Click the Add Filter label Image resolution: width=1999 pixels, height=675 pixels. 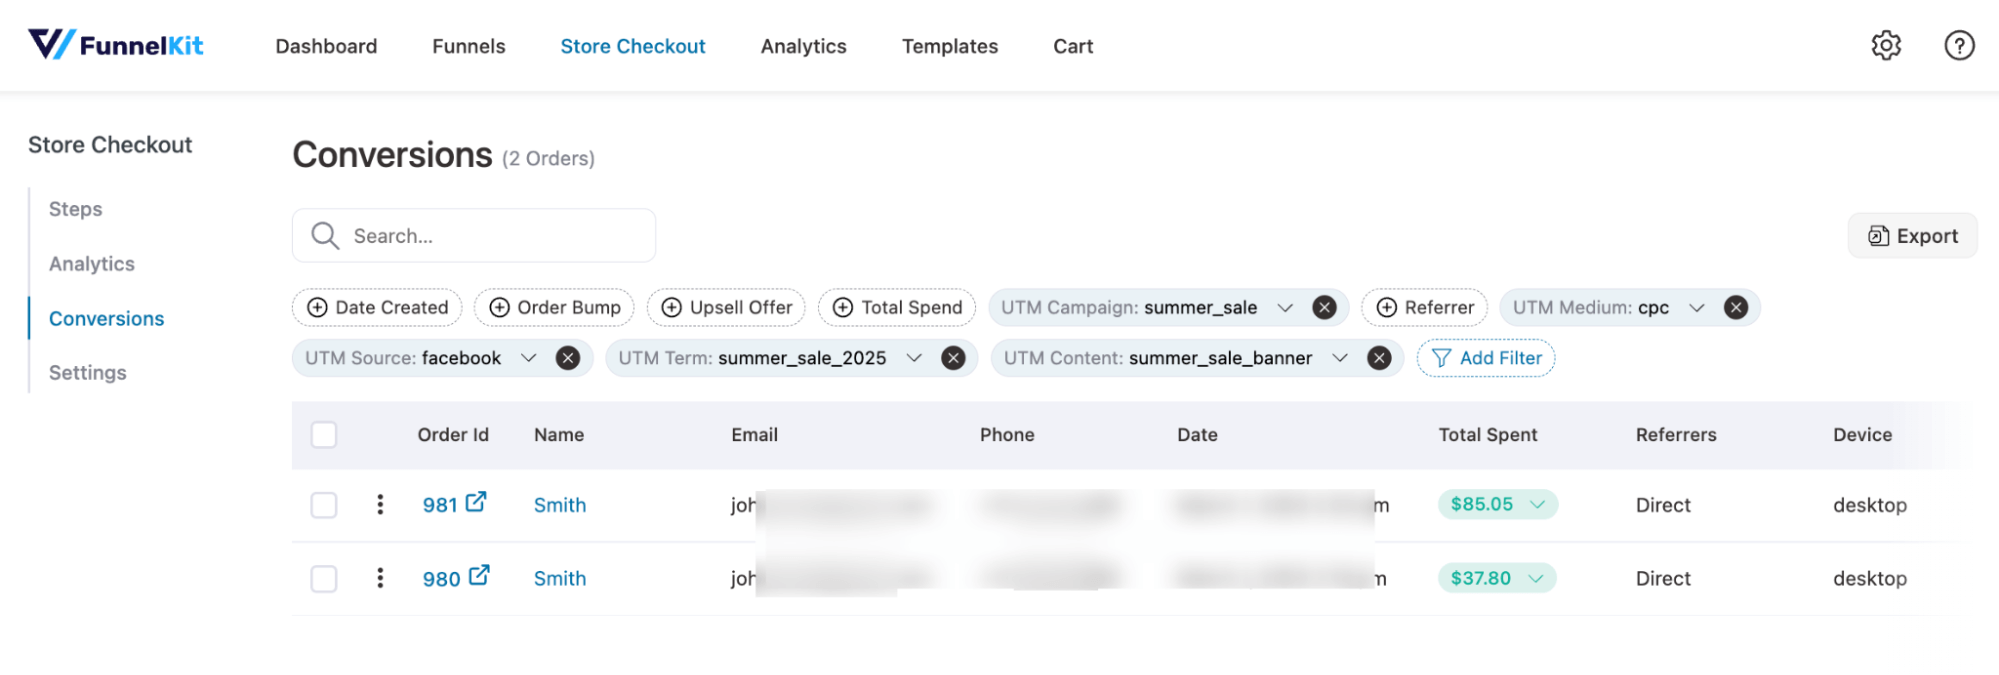pos(1501,358)
